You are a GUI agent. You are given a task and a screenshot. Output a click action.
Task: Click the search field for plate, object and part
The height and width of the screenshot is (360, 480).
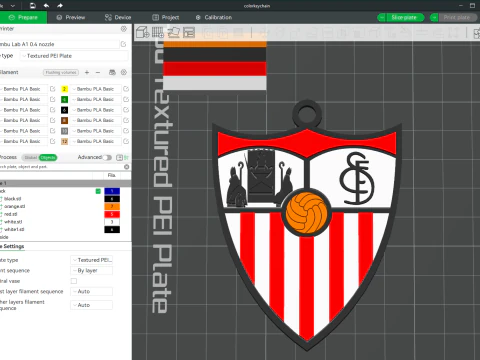click(62, 167)
